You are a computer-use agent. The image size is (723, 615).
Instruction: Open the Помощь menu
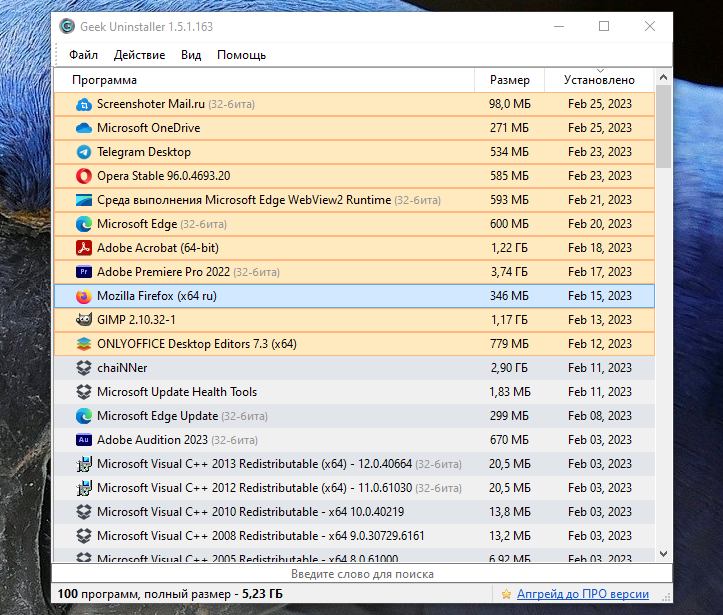point(242,55)
